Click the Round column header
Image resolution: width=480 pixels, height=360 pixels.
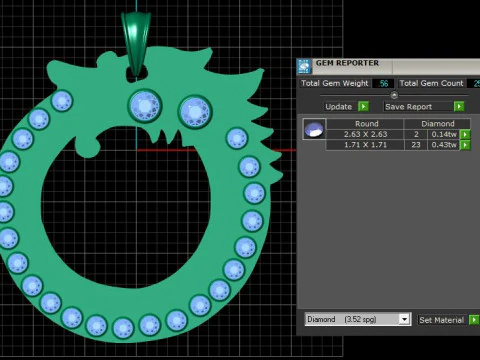pos(365,124)
